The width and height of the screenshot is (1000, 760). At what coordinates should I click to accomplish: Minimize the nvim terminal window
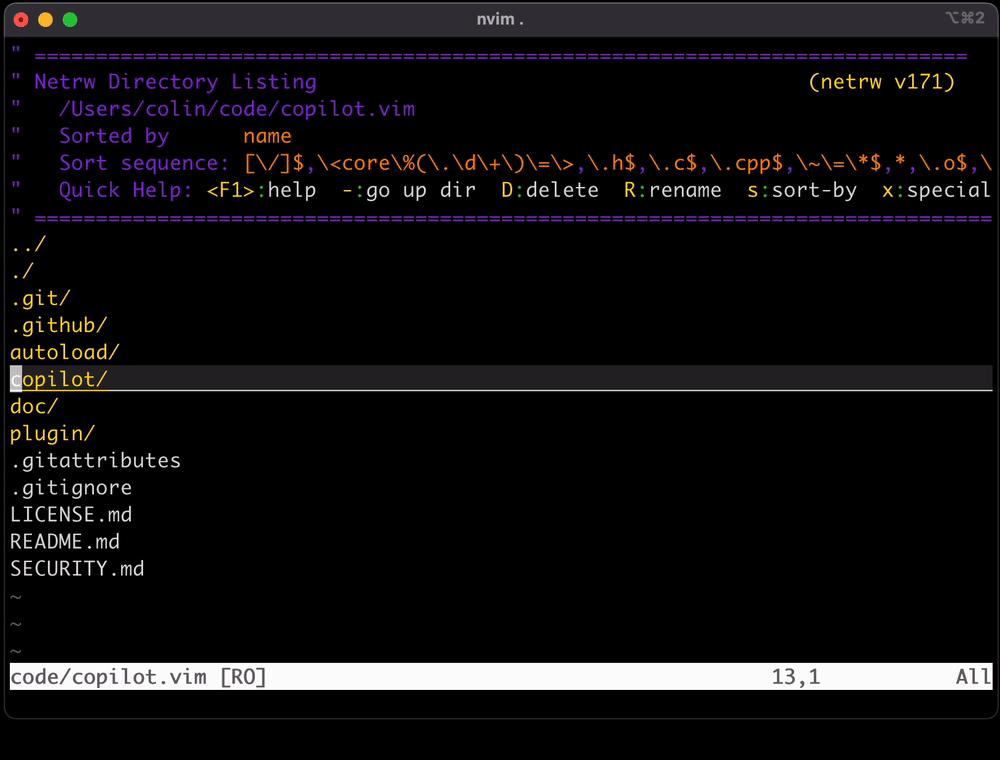tap(45, 20)
